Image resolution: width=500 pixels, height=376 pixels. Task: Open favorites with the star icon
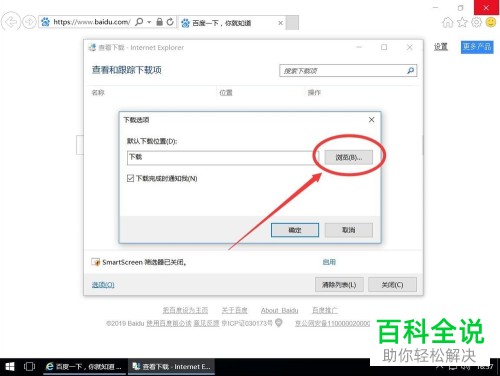tap(462, 22)
